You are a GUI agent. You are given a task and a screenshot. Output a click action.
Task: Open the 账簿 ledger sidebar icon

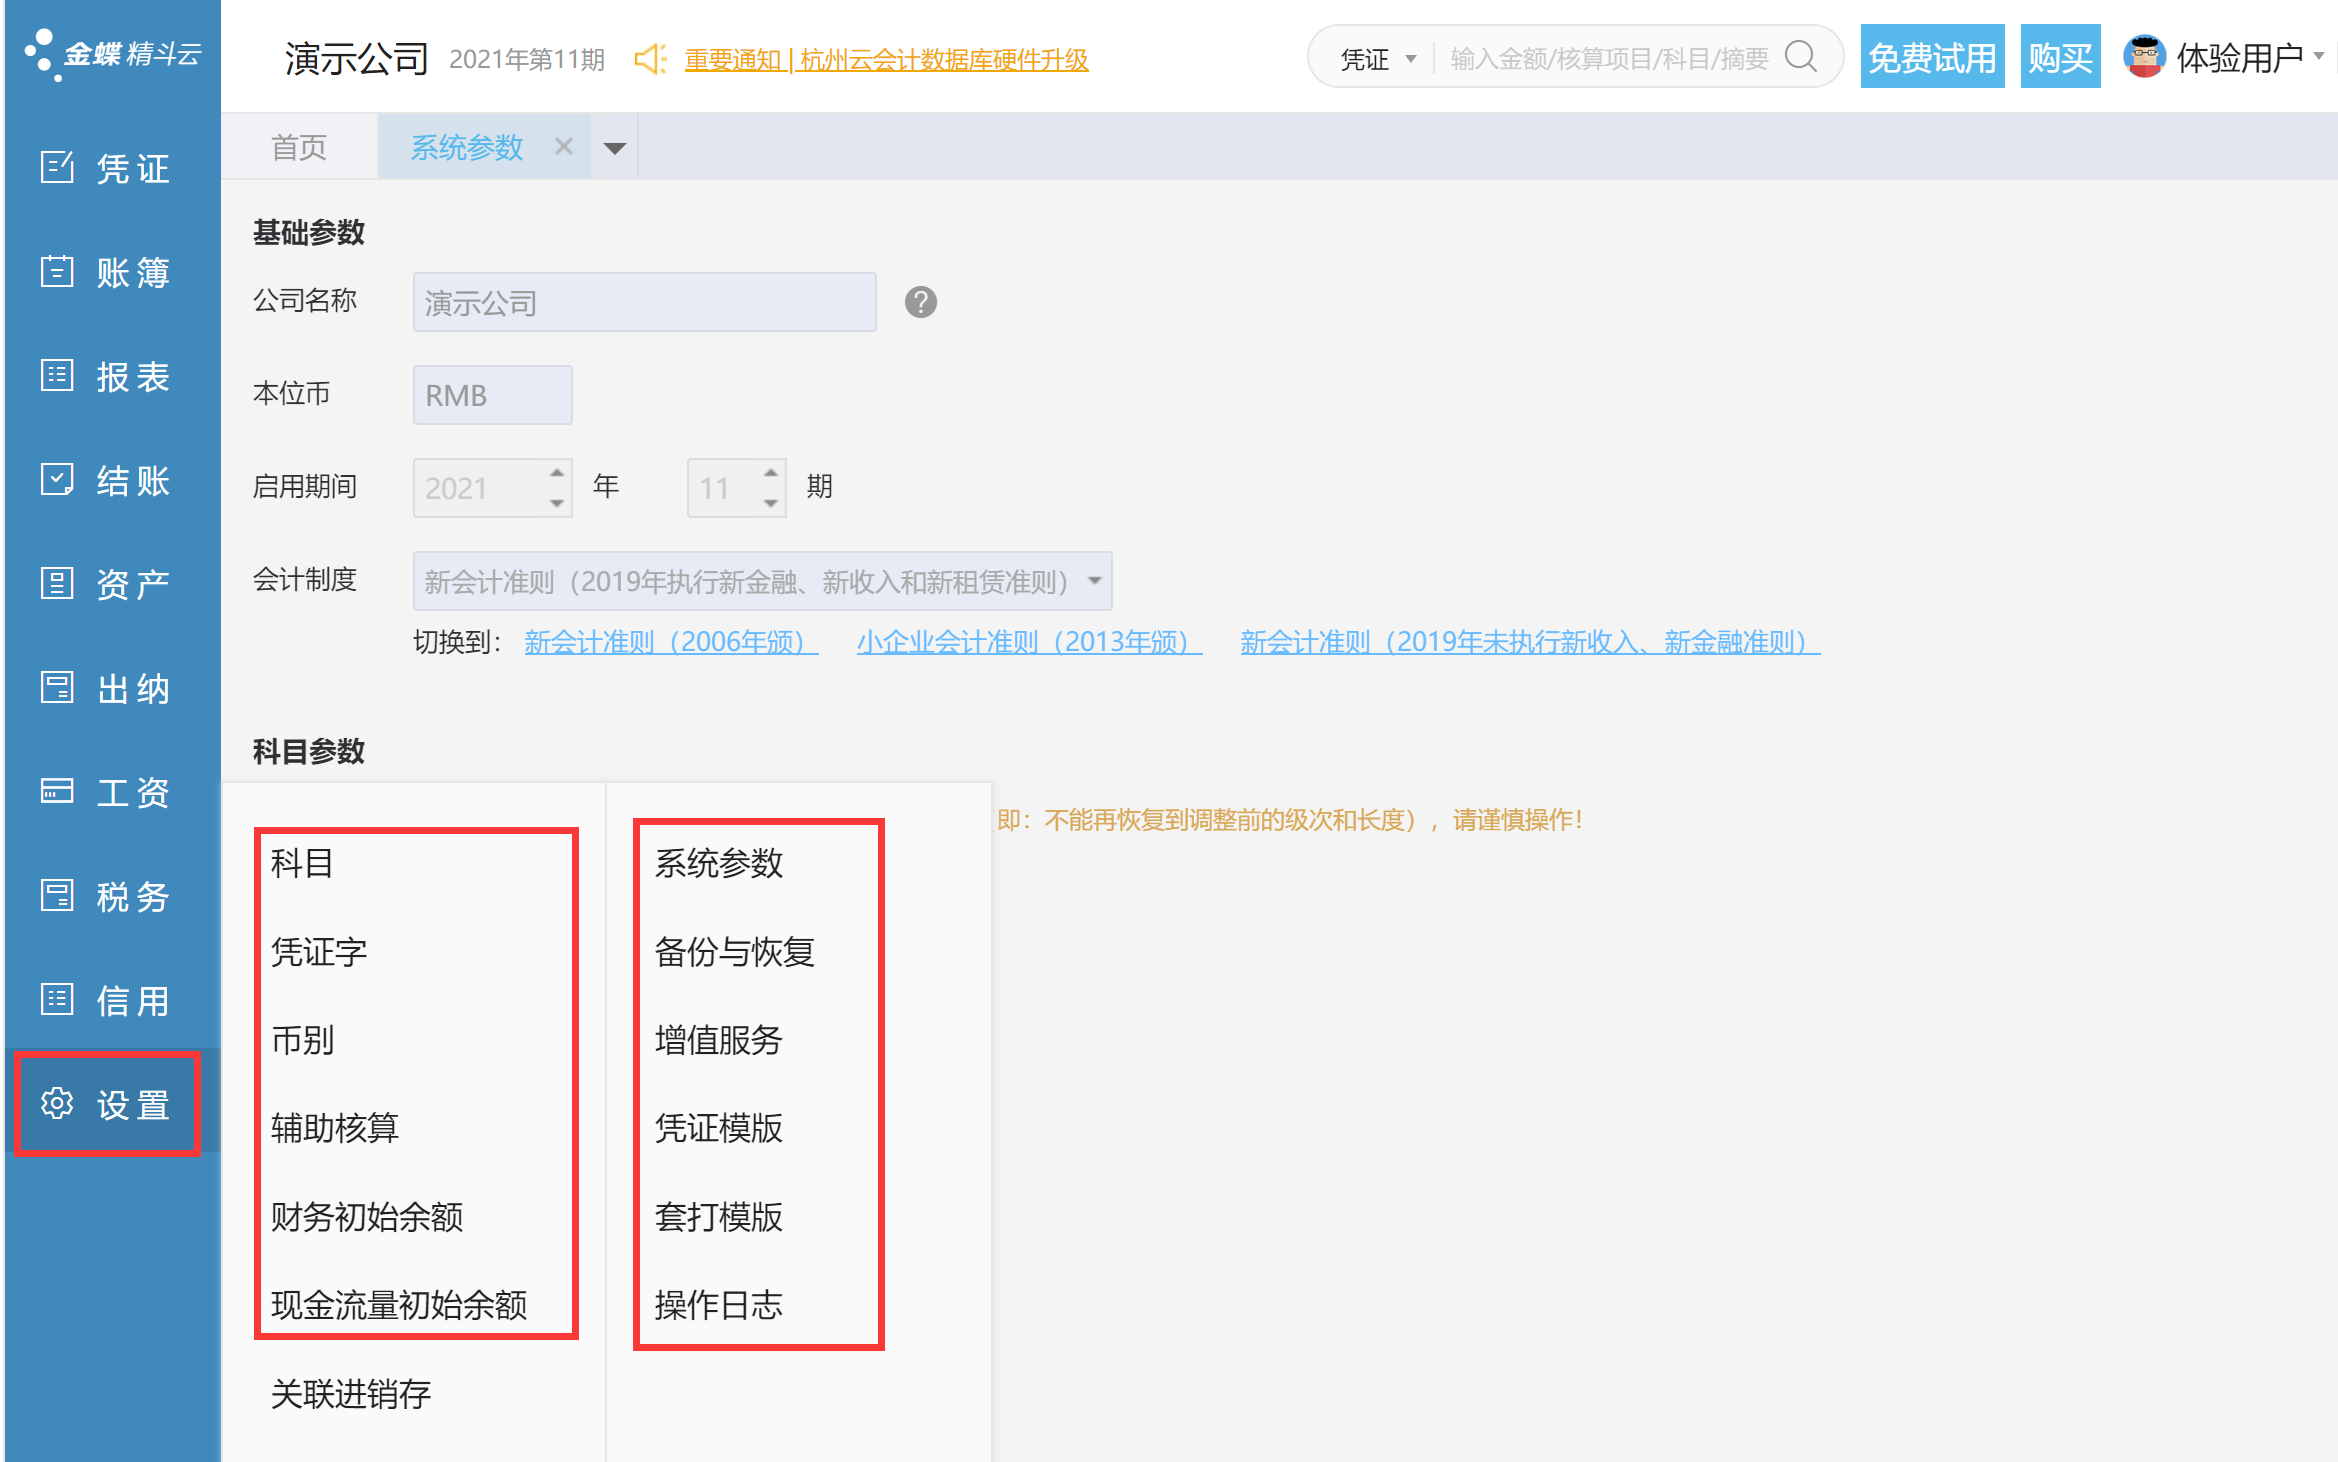[x=57, y=271]
